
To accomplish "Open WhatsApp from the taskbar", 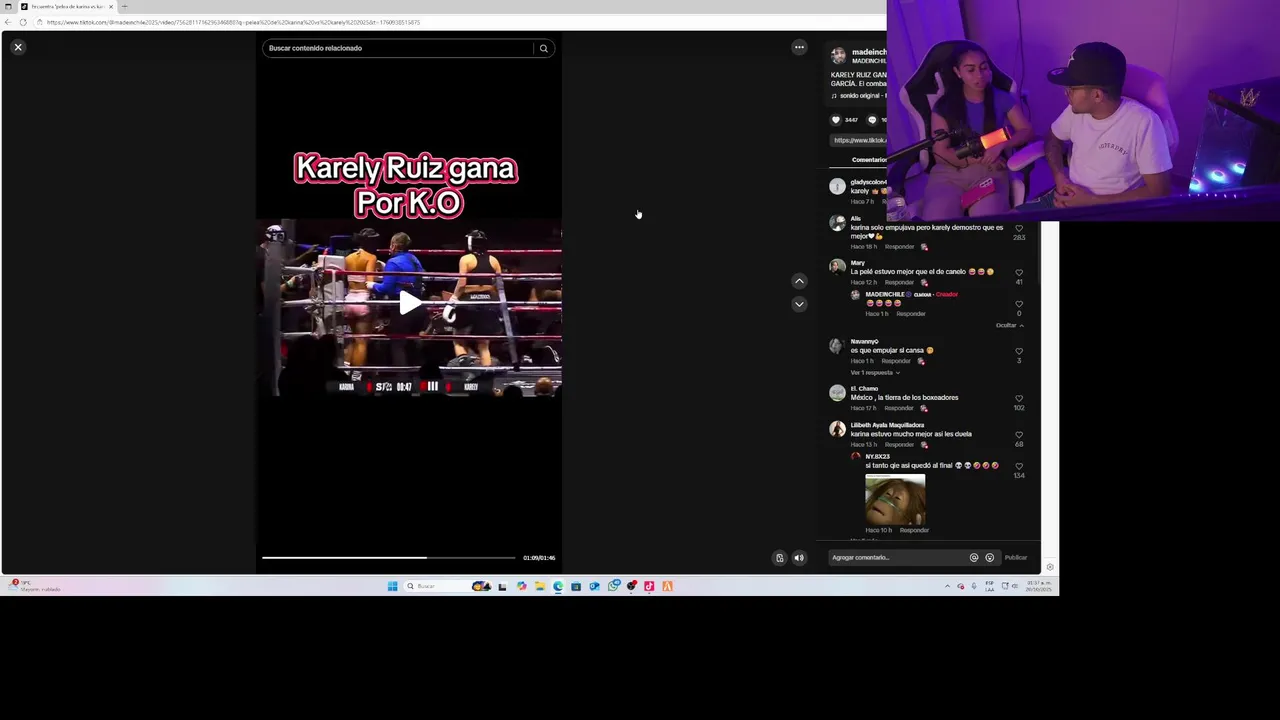I will tap(613, 586).
